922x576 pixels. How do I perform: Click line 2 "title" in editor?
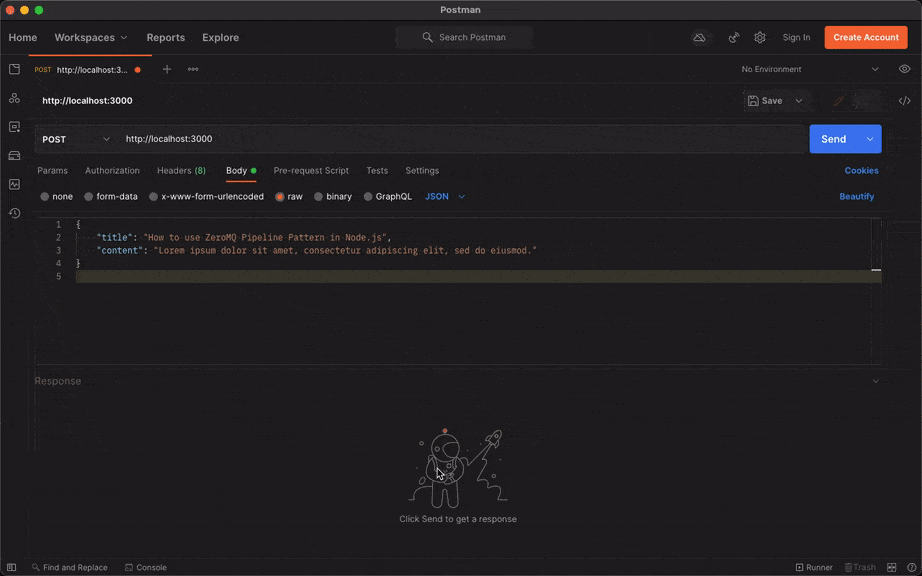pyautogui.click(x=114, y=237)
